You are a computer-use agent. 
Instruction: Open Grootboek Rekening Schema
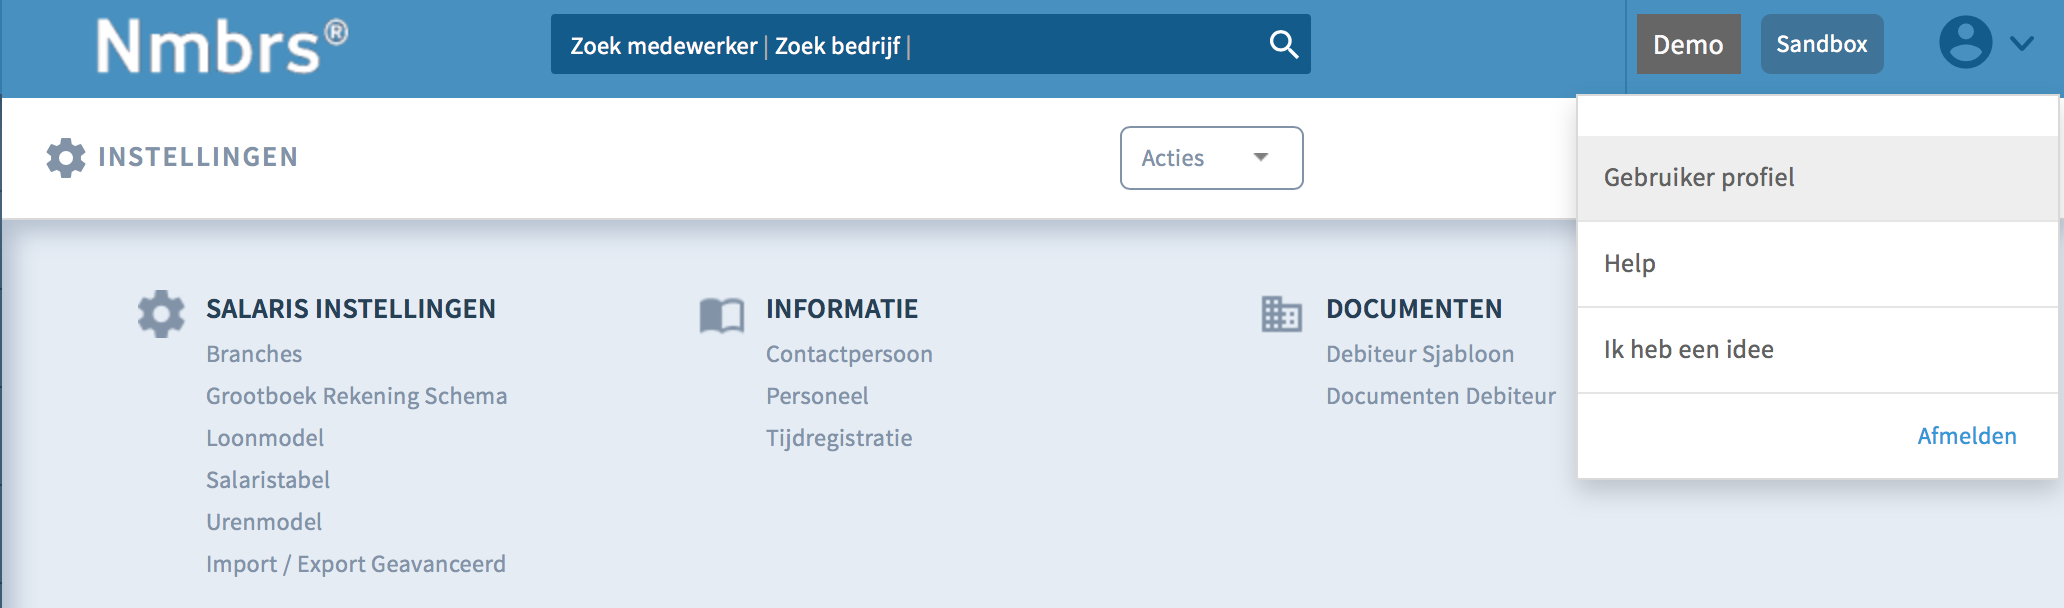(356, 396)
